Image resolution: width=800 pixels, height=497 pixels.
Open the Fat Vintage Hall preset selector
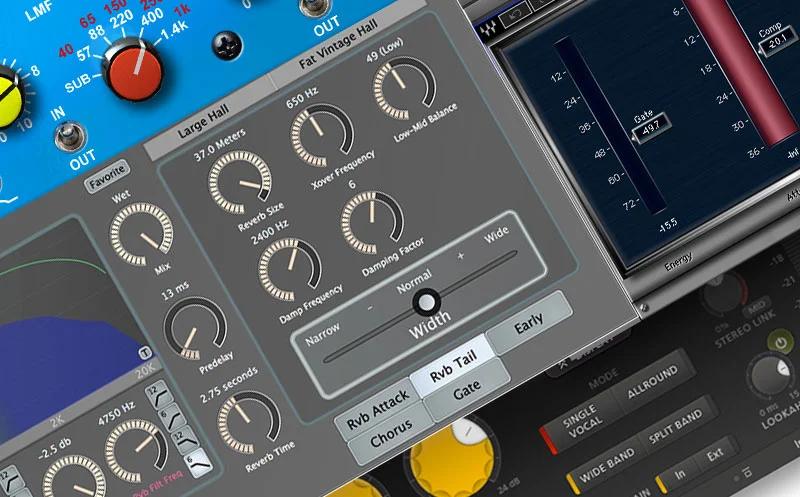[x=339, y=45]
